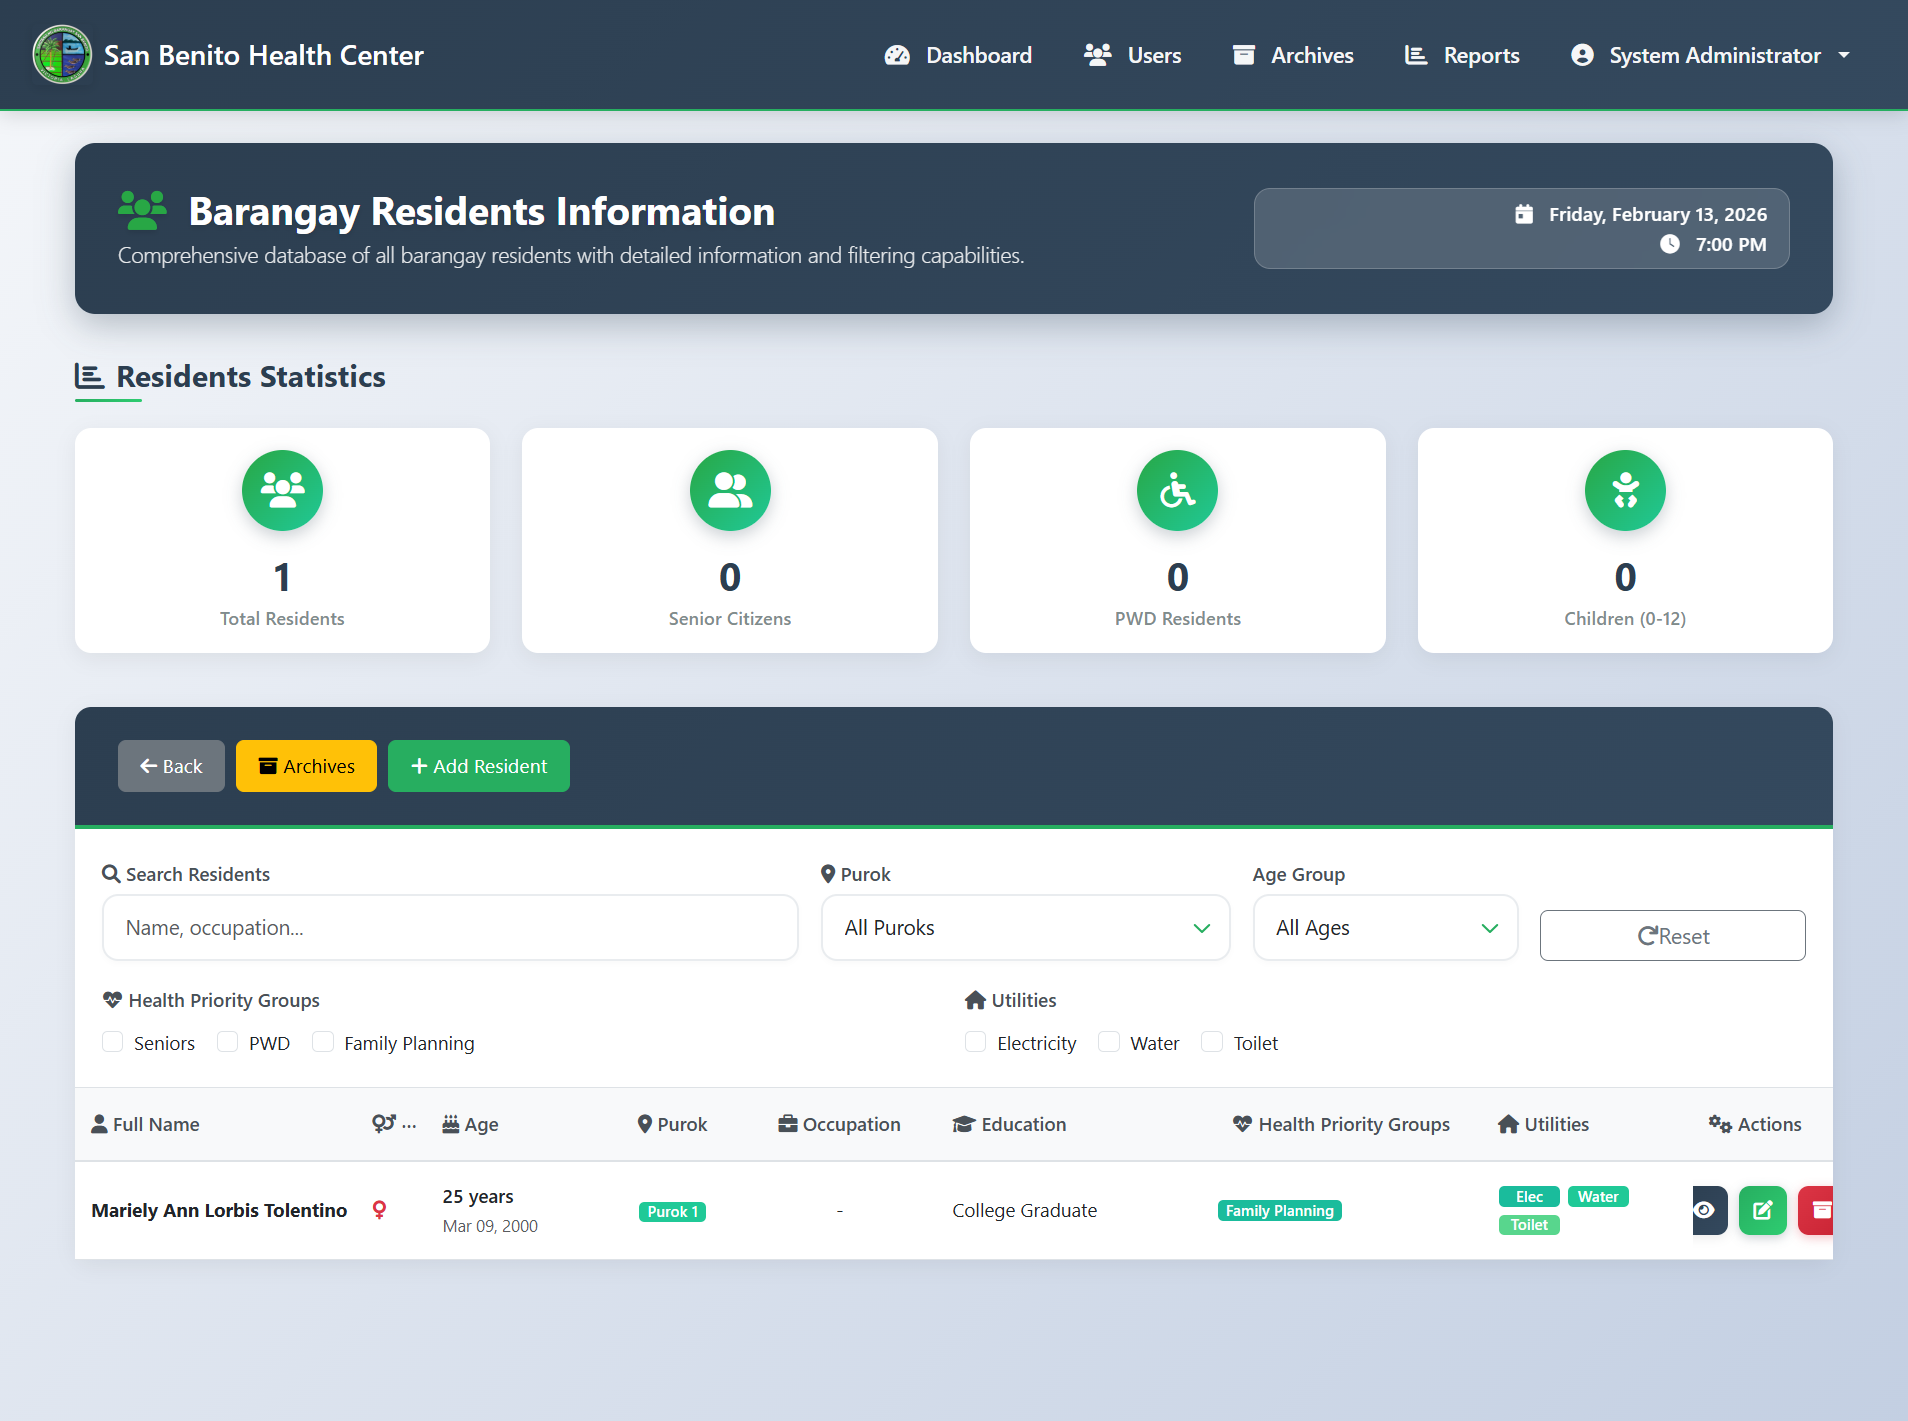The width and height of the screenshot is (1908, 1421).
Task: Go to Dashboard in the navbar
Action: (x=958, y=55)
